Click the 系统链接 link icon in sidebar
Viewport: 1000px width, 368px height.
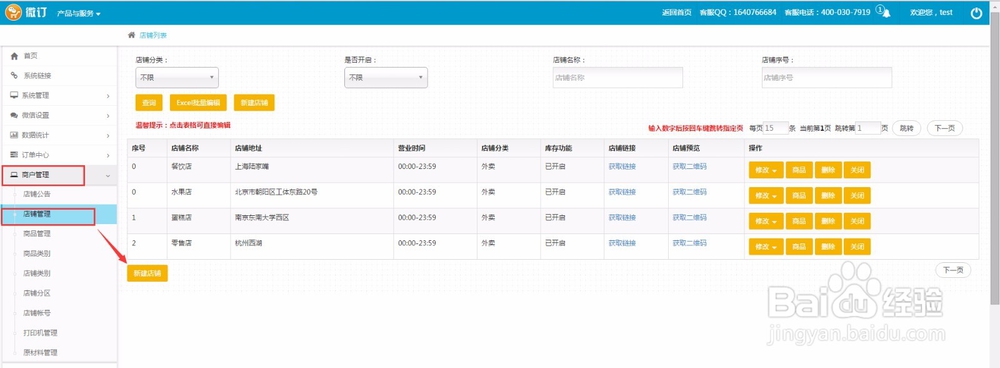click(x=14, y=76)
